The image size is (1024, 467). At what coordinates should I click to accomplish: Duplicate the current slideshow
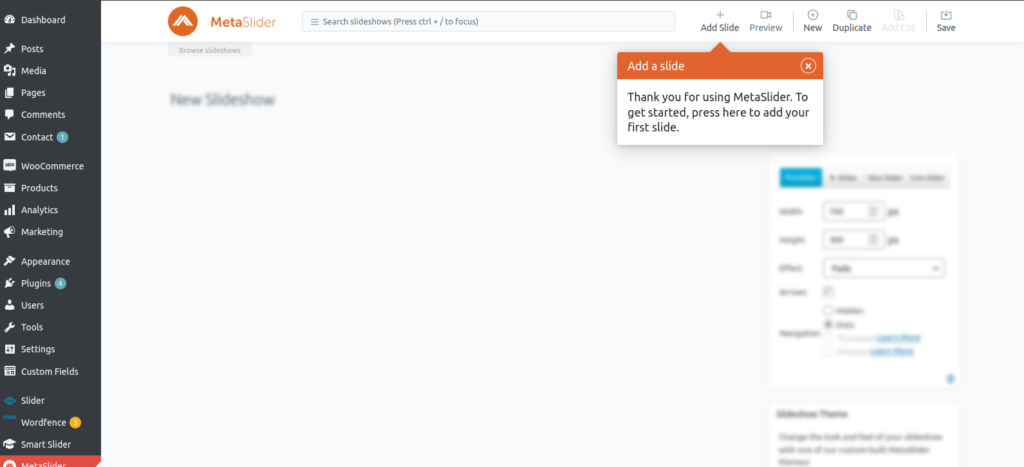tap(851, 15)
